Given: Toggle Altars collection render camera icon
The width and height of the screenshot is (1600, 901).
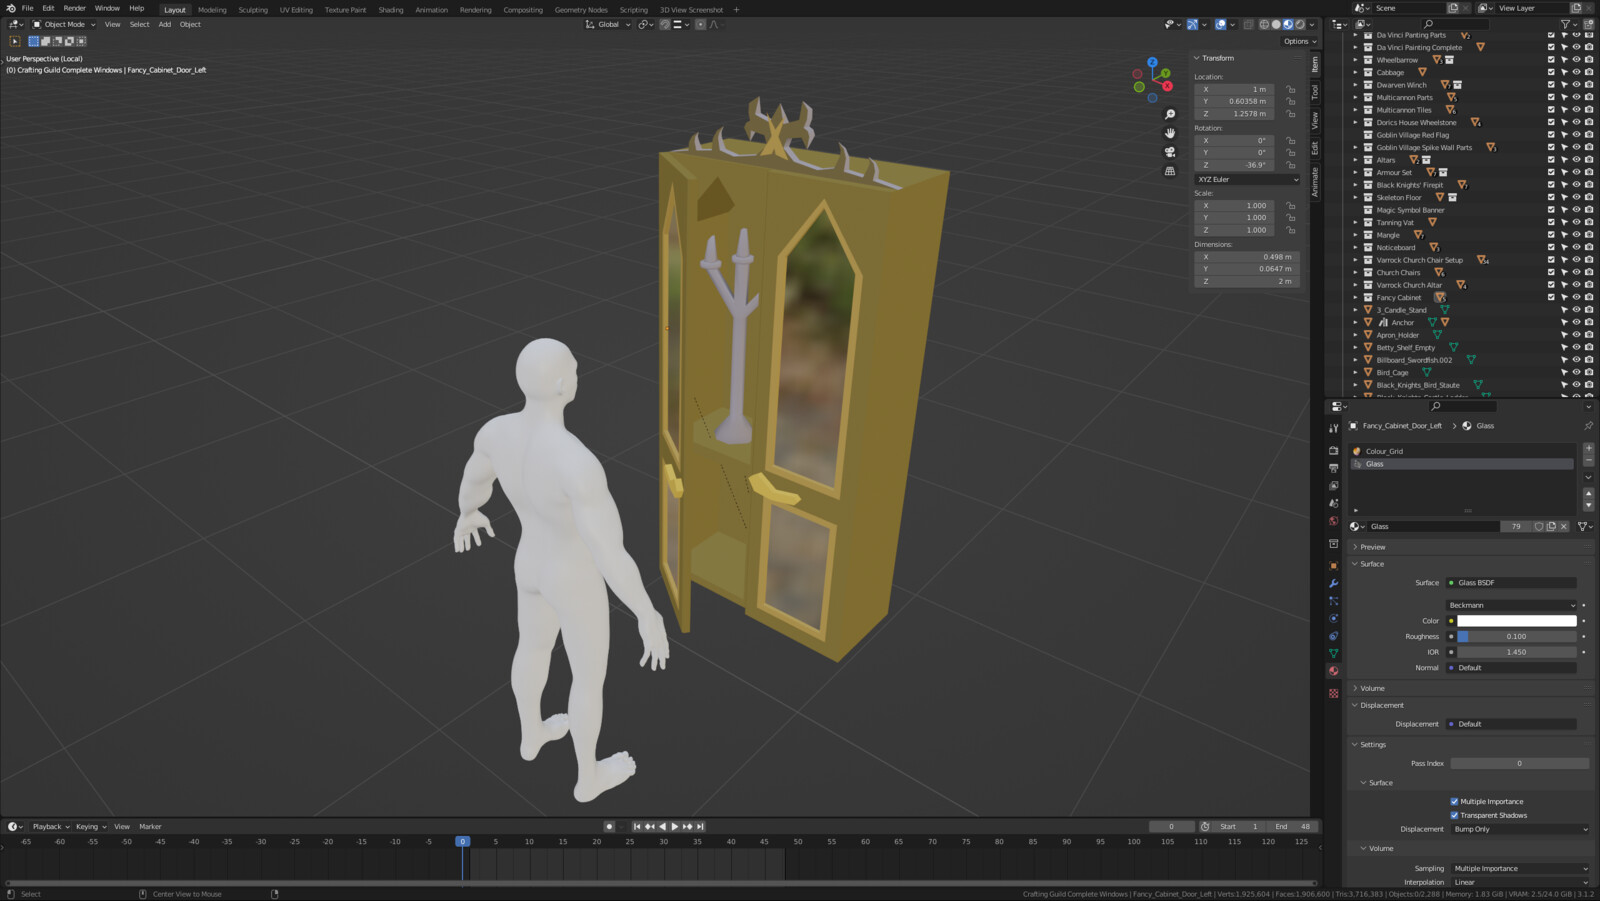Looking at the screenshot, I should (x=1588, y=160).
